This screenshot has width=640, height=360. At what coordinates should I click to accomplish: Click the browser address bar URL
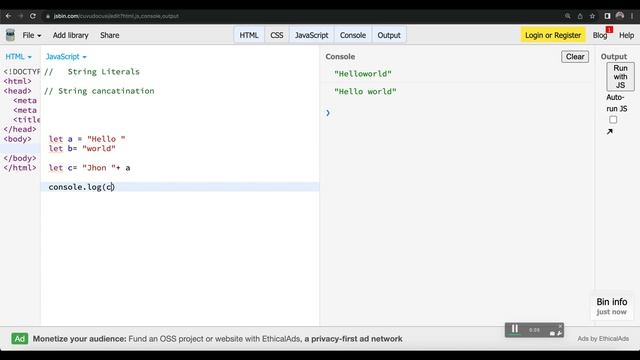(x=116, y=16)
